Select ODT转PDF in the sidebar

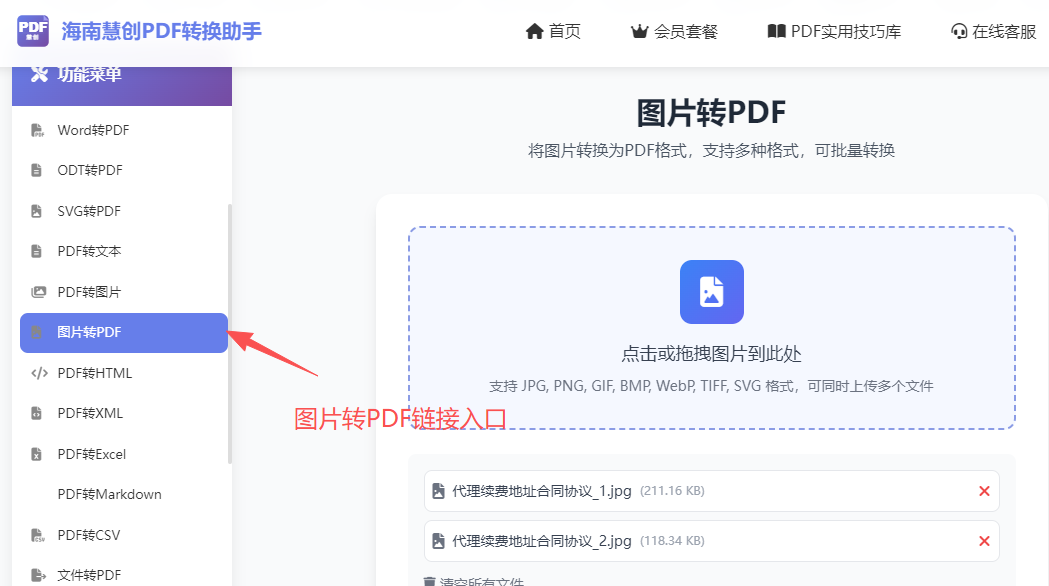point(124,171)
